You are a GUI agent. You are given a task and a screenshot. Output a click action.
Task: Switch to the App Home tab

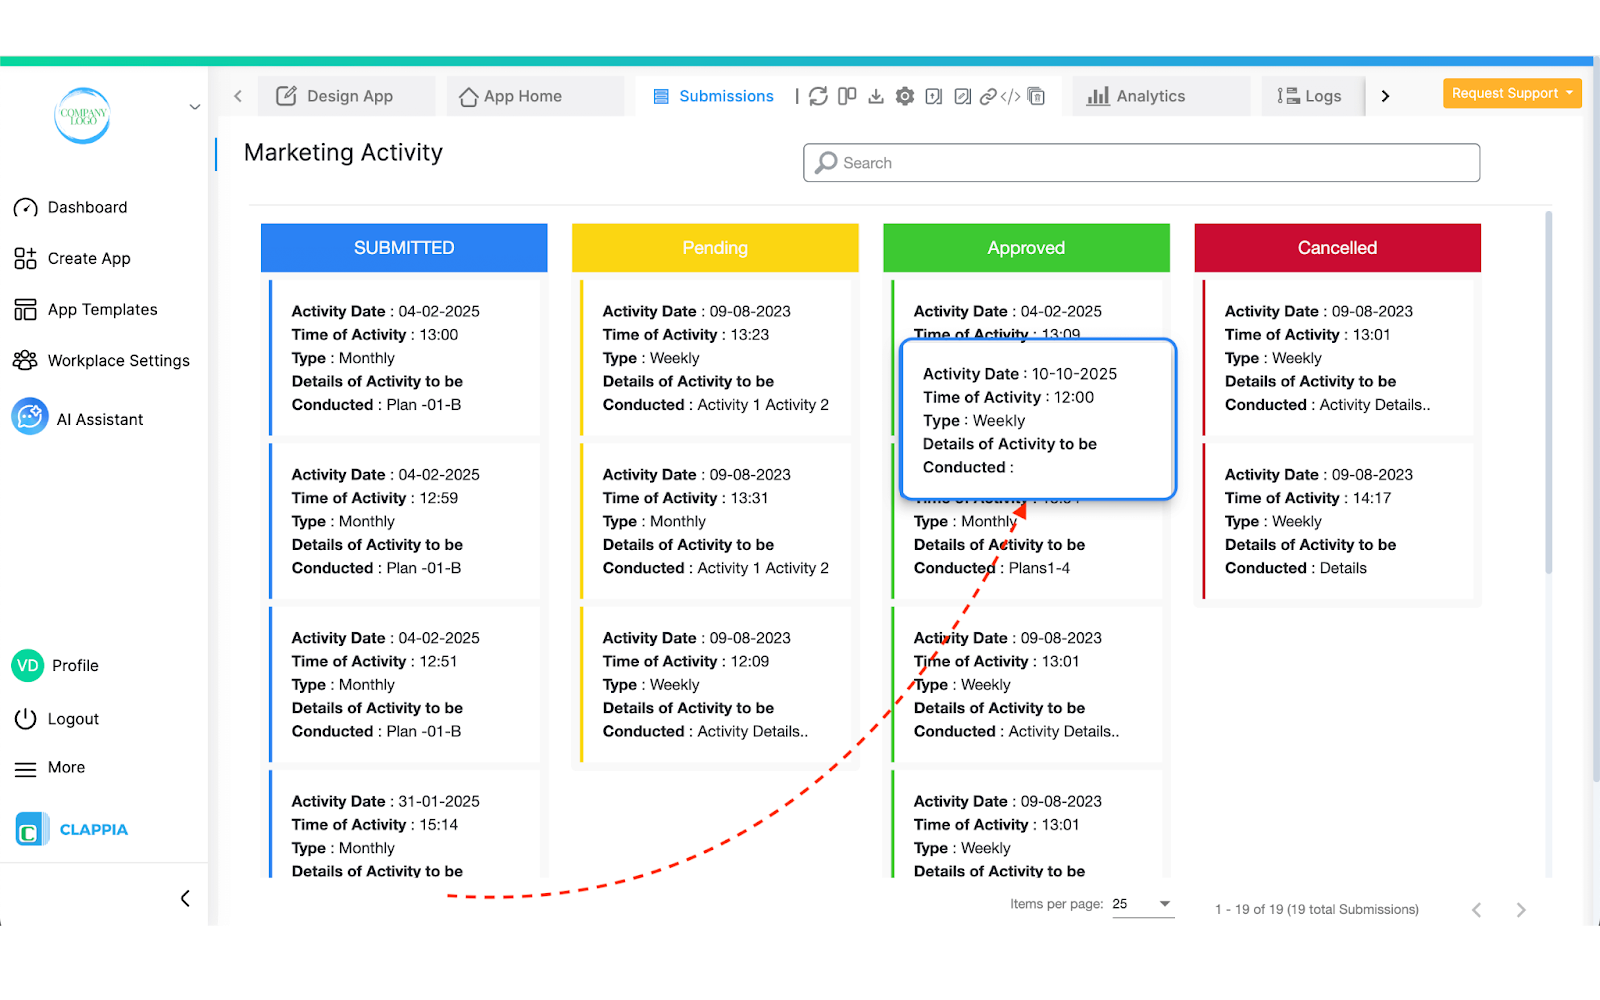(535, 96)
